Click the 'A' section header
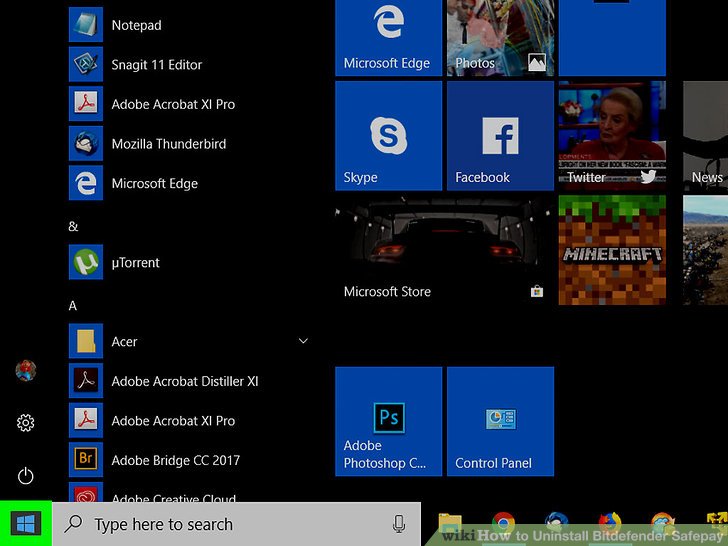Screen dimensions: 728x546 point(73,306)
